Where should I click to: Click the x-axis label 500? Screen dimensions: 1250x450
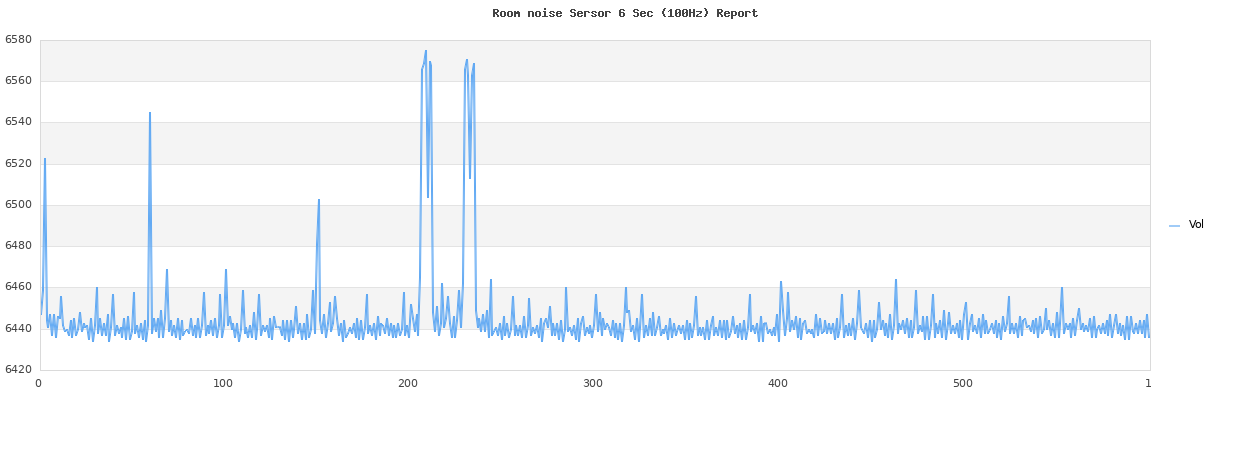[963, 383]
